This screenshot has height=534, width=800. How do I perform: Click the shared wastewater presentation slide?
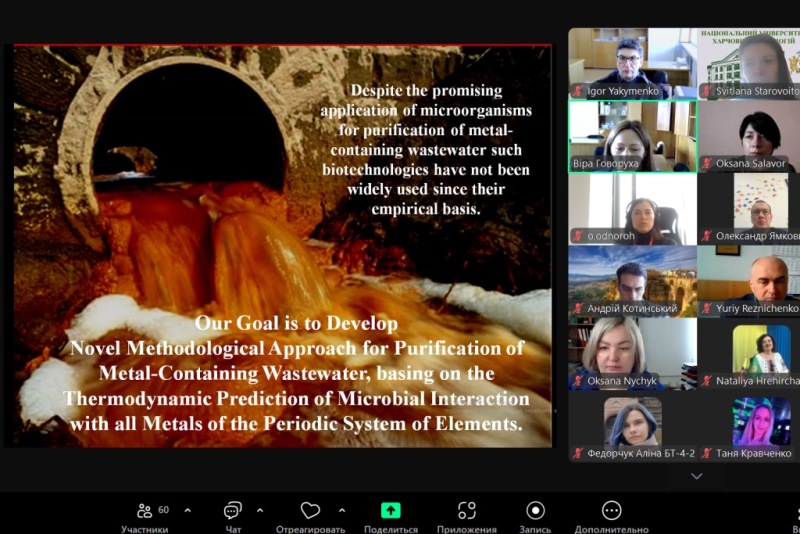282,245
